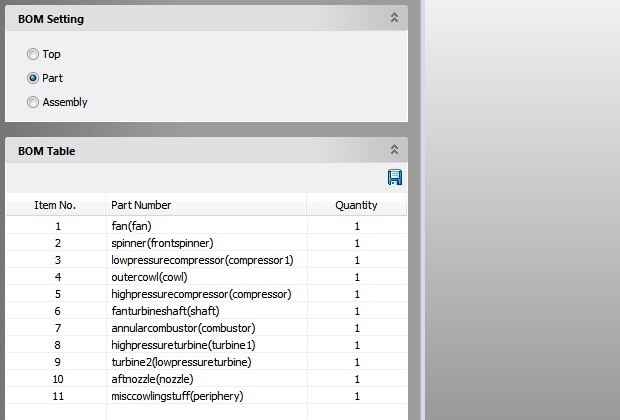Select the aftnozzle(nozzle) entry
Image resolution: width=620 pixels, height=420 pixels.
tap(152, 379)
